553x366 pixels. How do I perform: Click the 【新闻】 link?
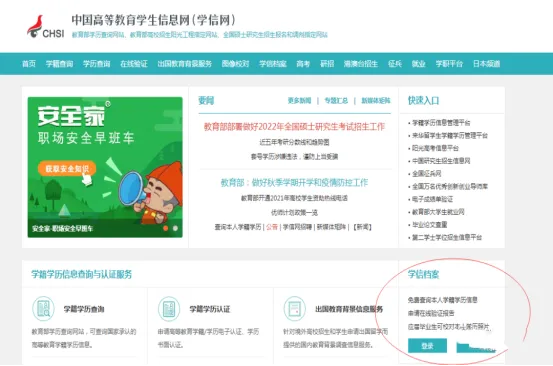pos(363,227)
